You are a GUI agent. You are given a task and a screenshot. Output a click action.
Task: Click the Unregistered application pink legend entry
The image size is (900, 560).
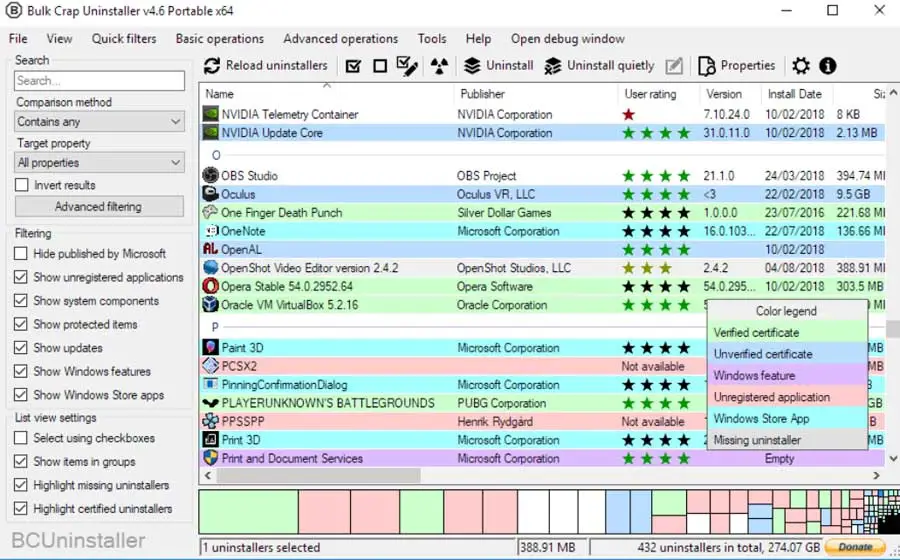pos(786,396)
